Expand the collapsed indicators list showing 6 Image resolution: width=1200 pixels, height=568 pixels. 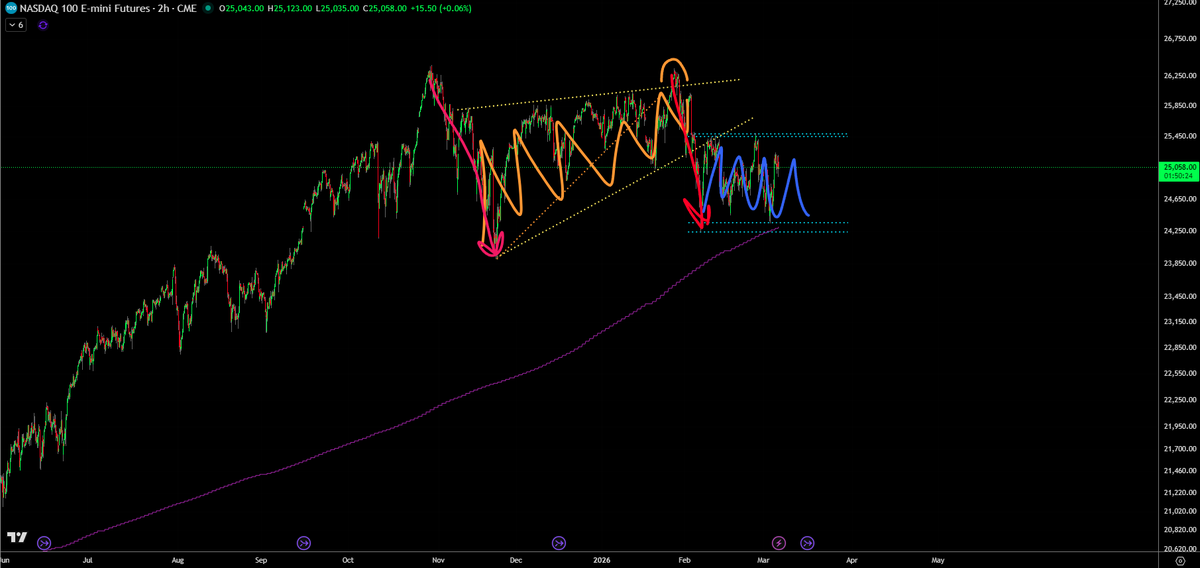pyautogui.click(x=17, y=25)
